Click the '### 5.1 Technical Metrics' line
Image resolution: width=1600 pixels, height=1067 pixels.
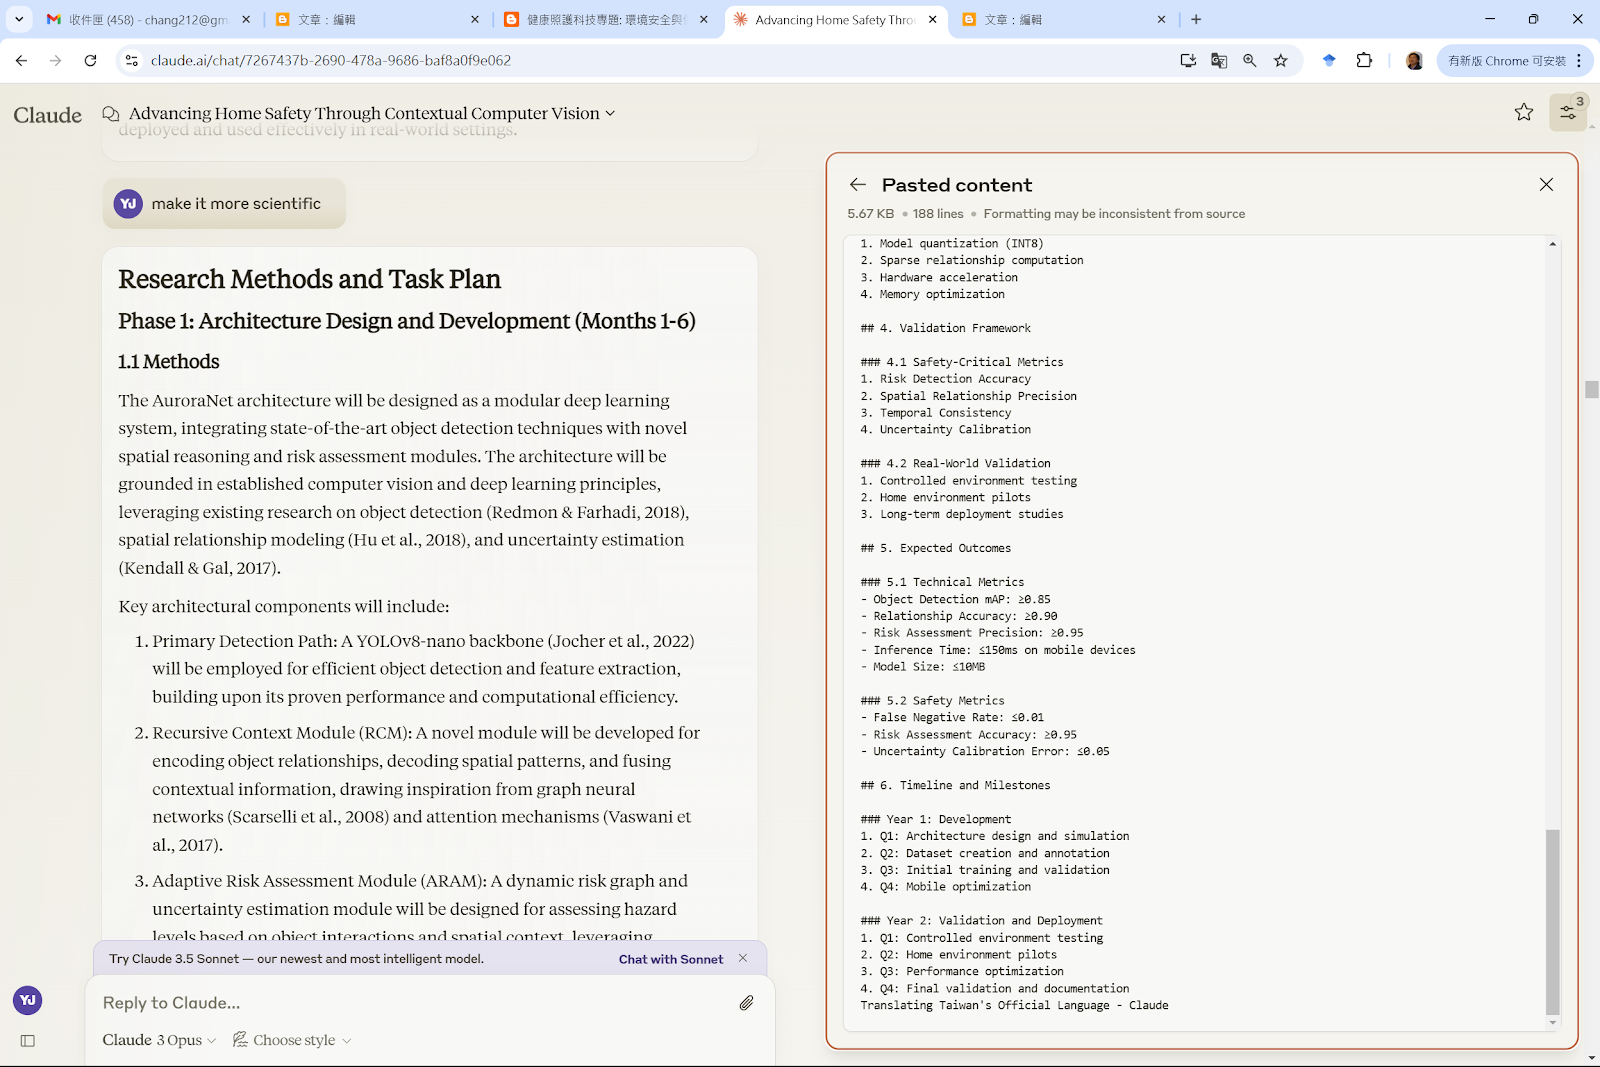[x=942, y=582]
